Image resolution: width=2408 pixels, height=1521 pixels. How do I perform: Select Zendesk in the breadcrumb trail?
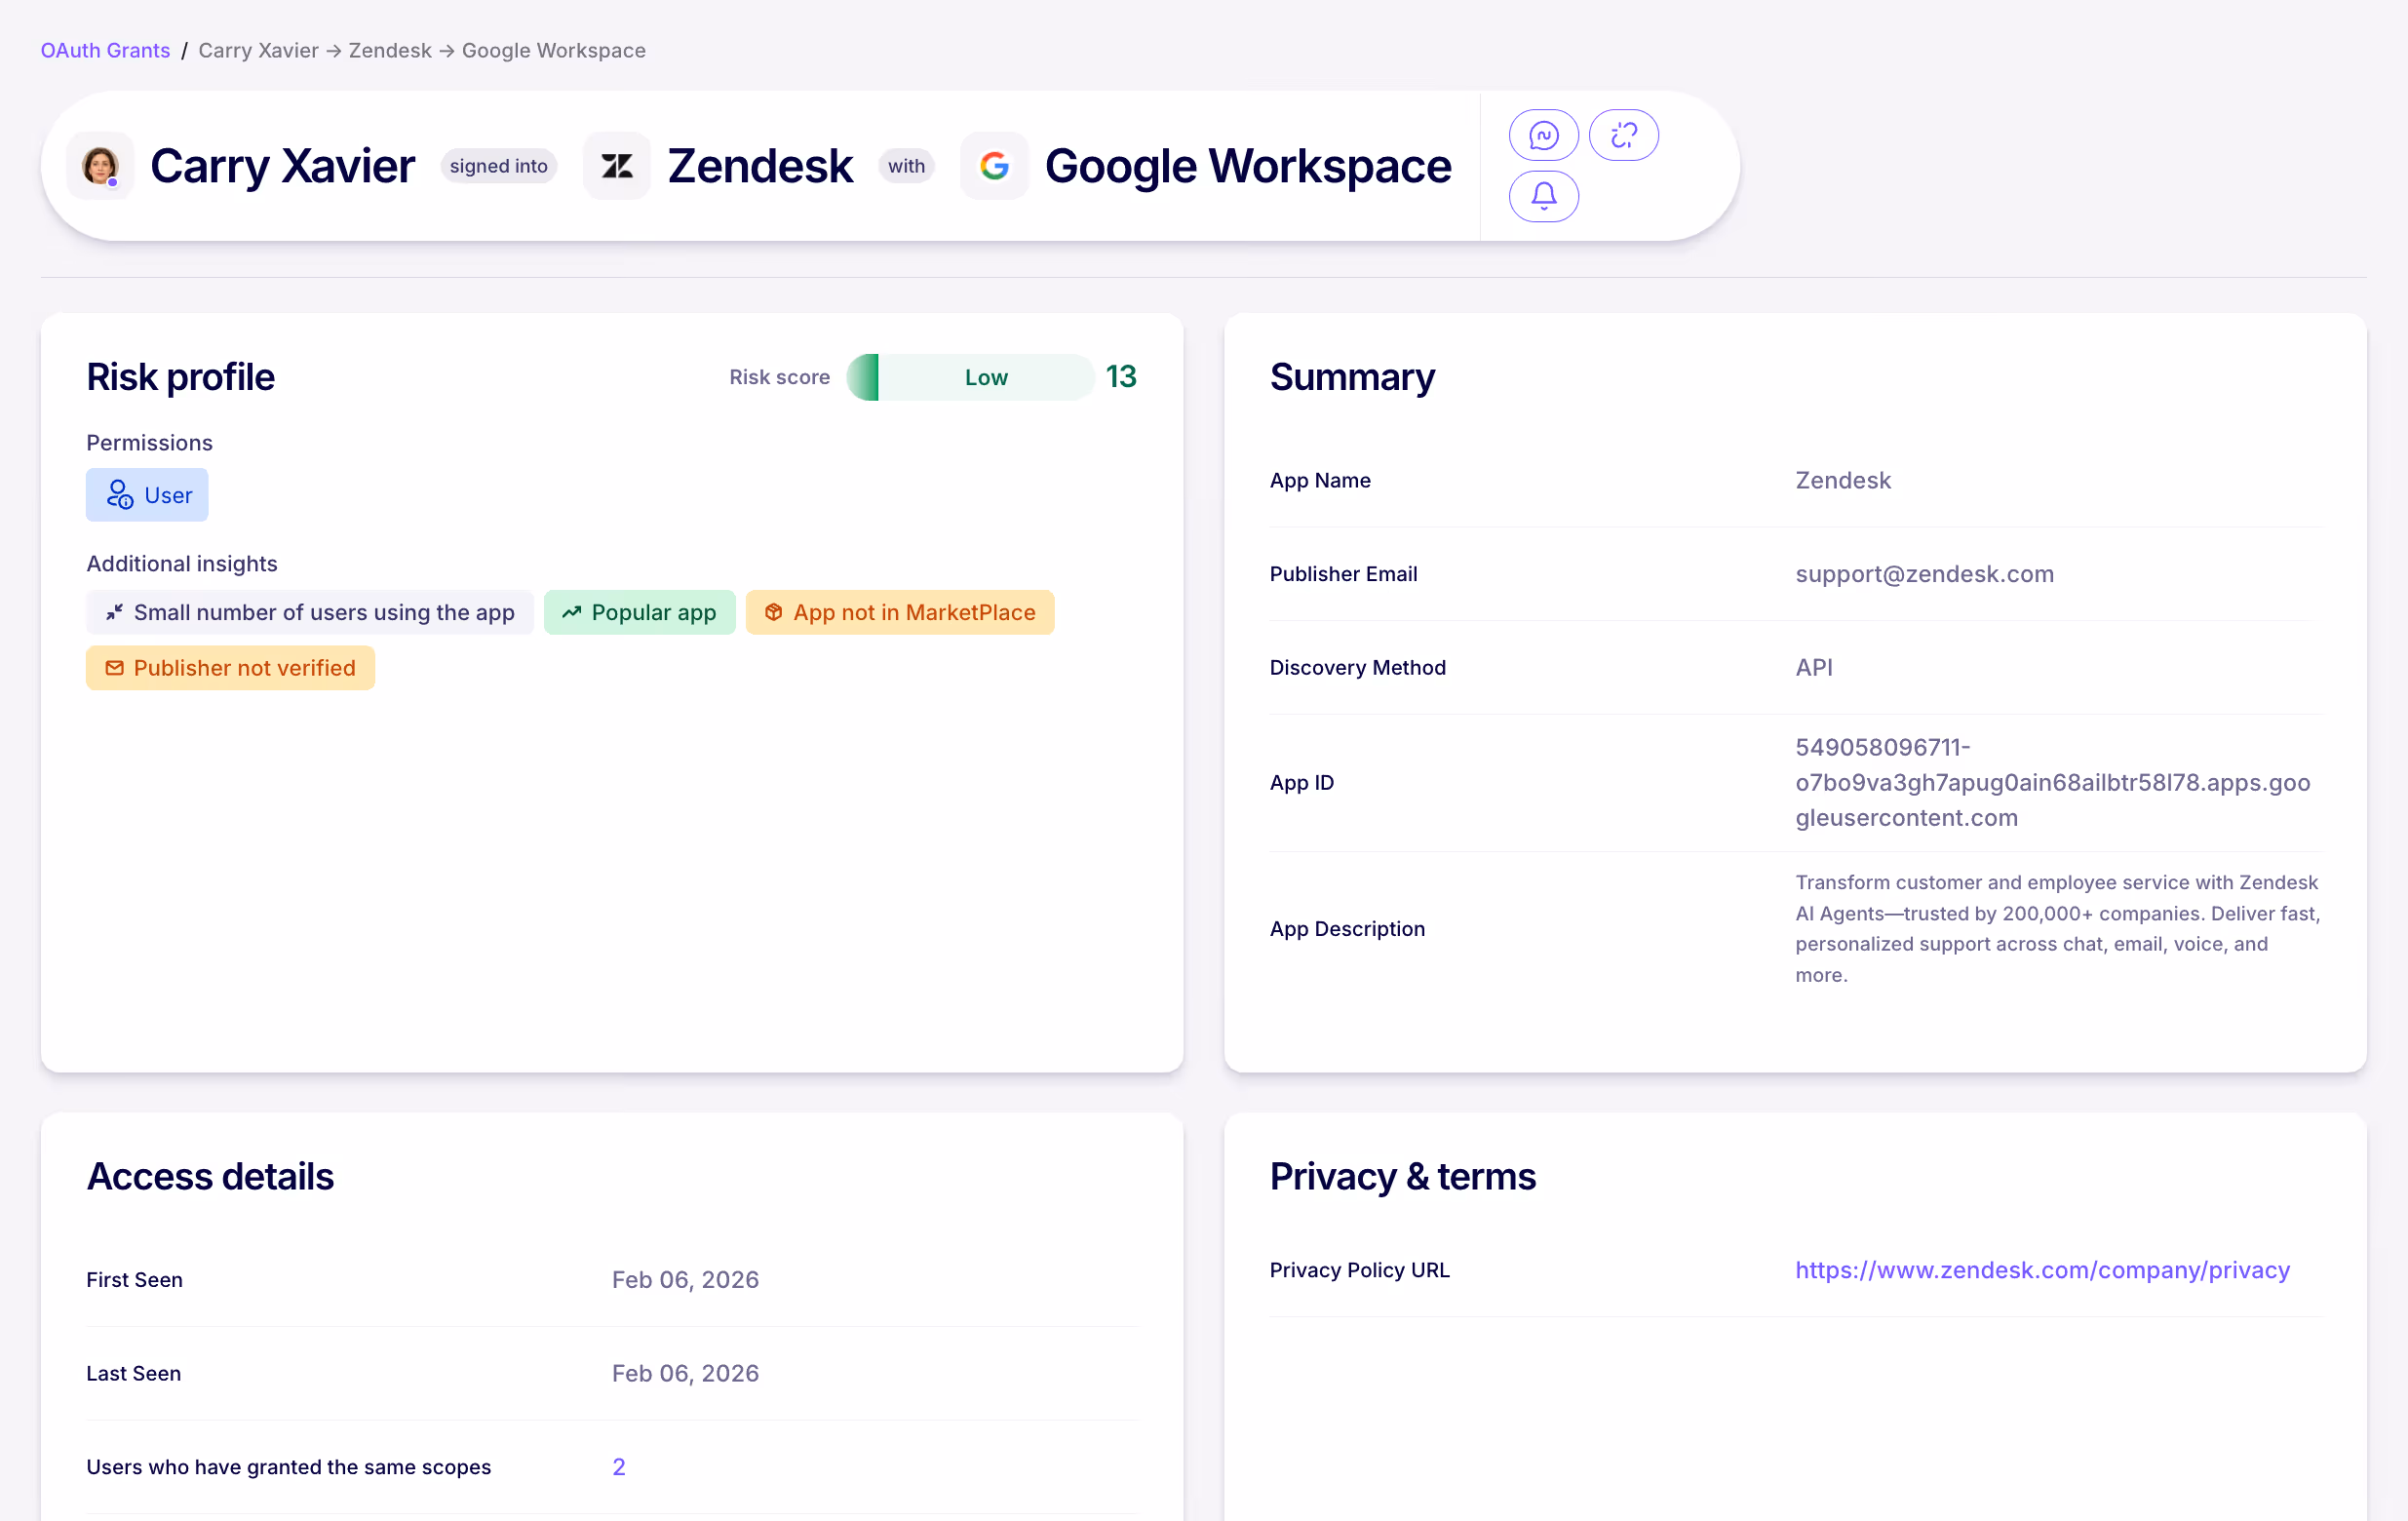click(390, 50)
